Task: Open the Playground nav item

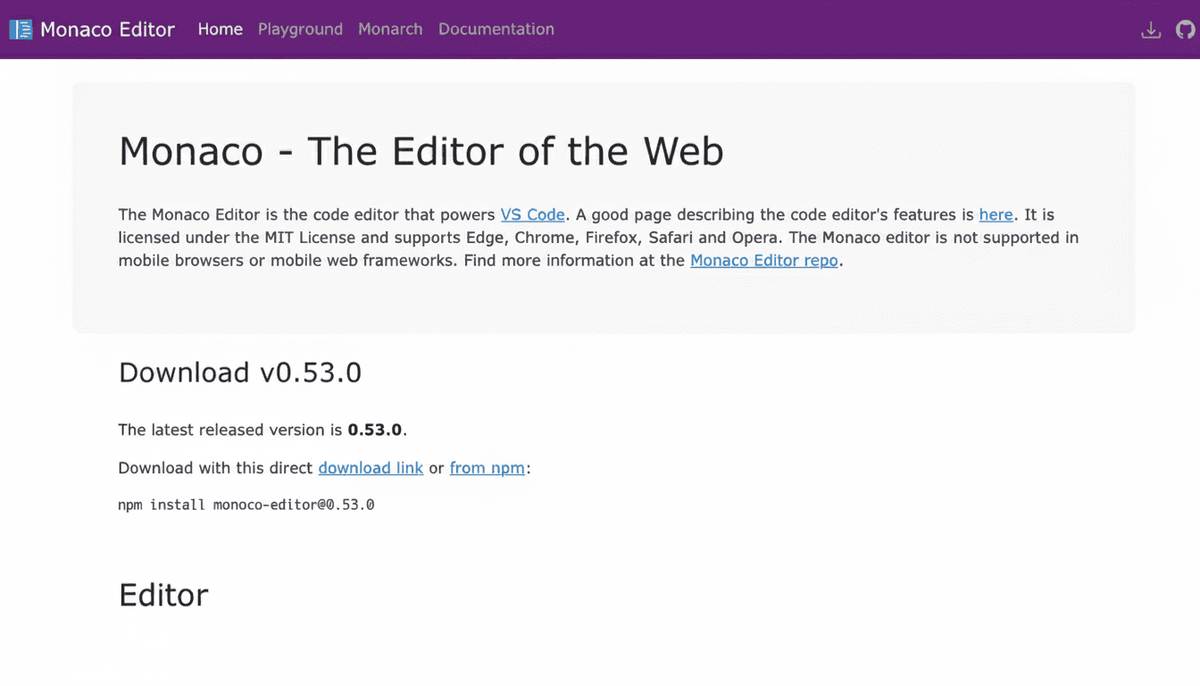Action: [x=300, y=29]
